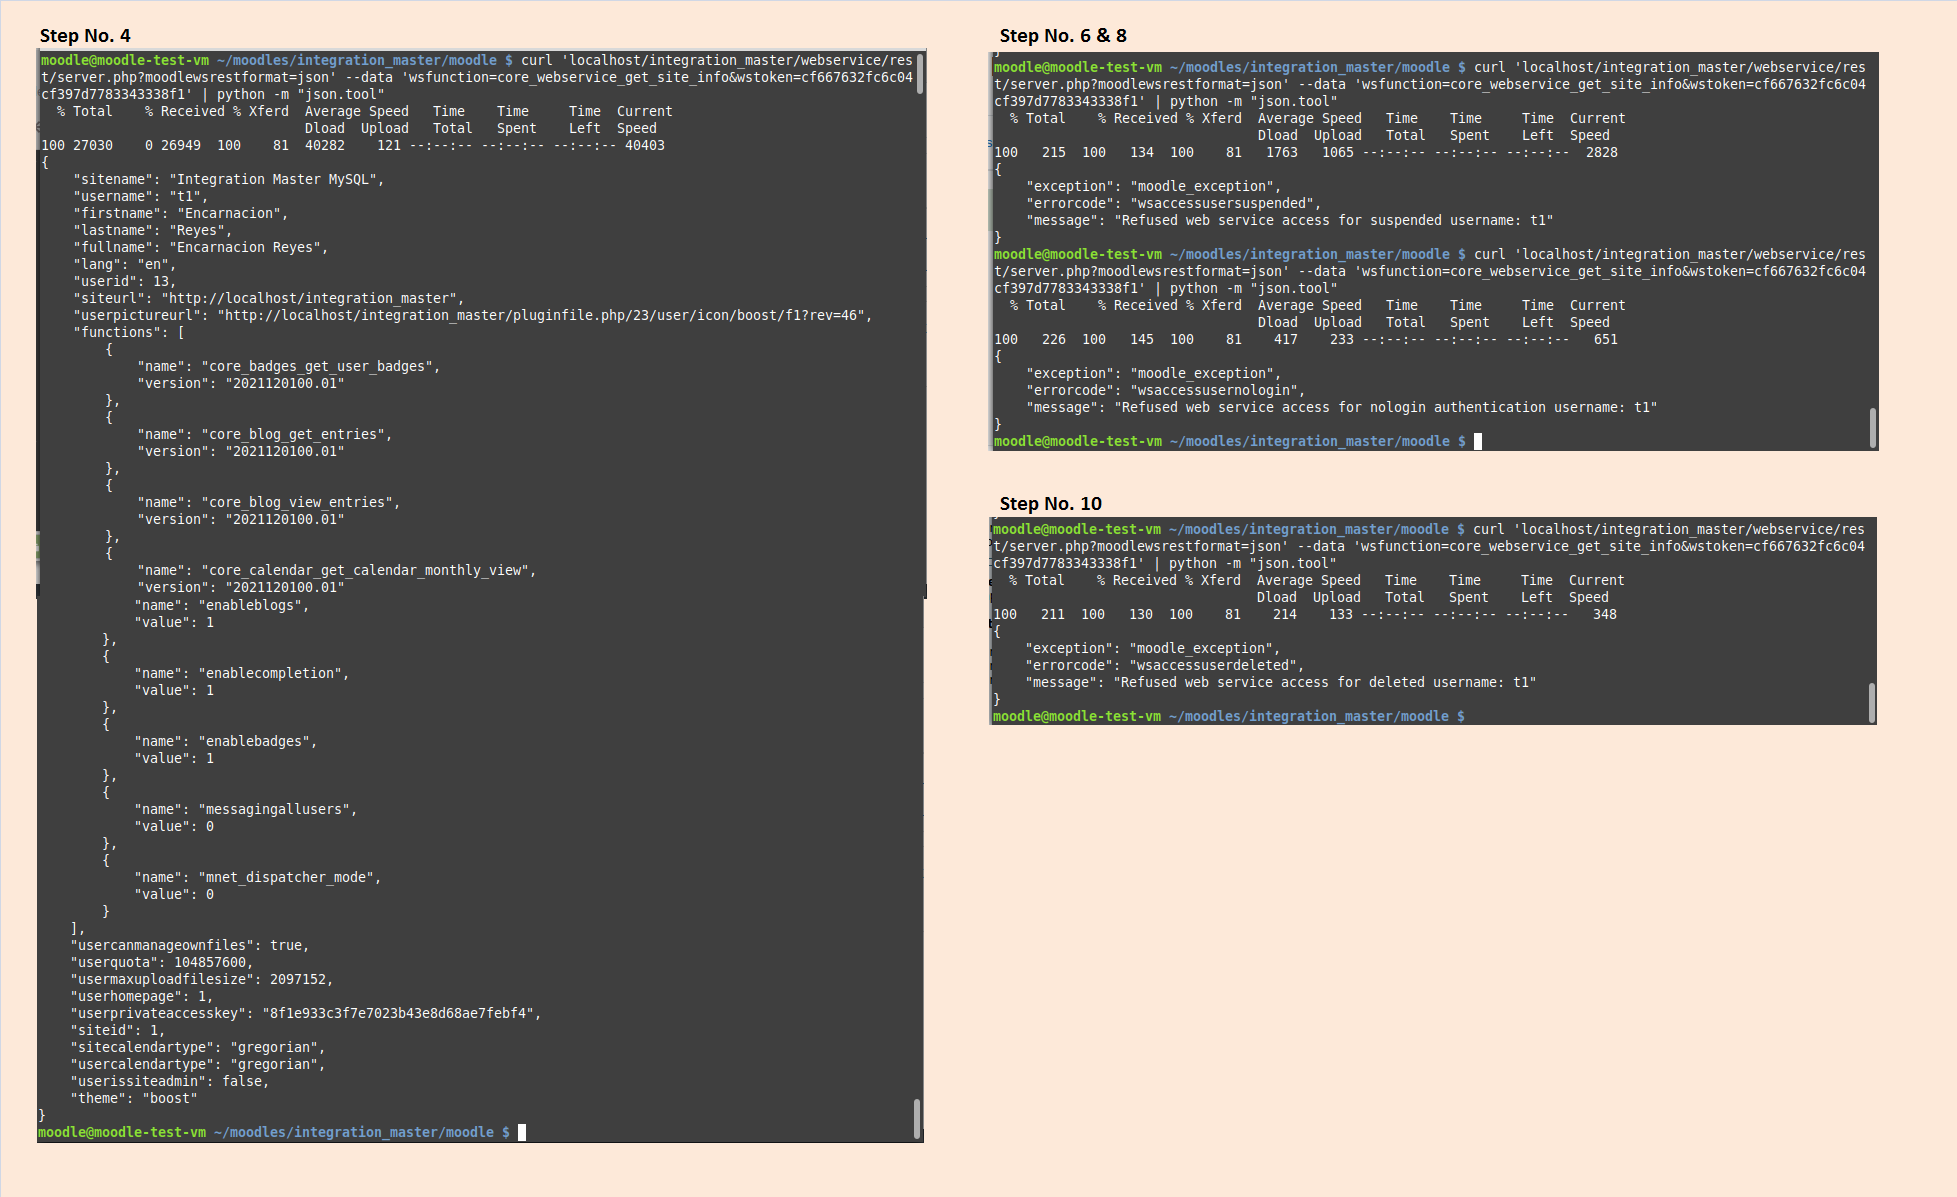Click the "siteid": 1 line
The height and width of the screenshot is (1197, 1957).
pyautogui.click(x=118, y=1031)
